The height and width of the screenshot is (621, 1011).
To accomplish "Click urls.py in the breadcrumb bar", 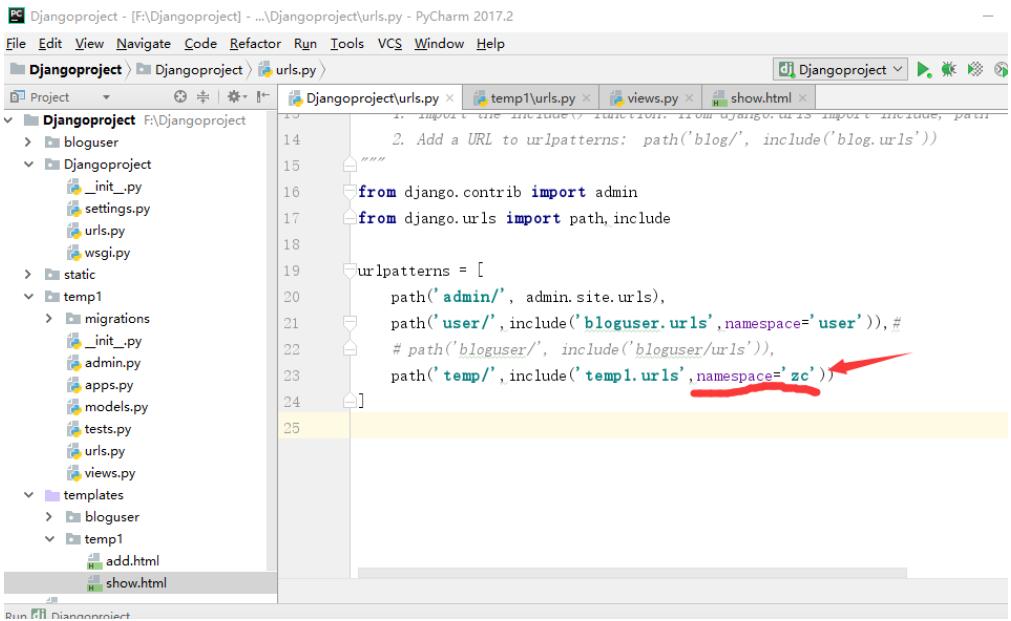I will coord(288,70).
